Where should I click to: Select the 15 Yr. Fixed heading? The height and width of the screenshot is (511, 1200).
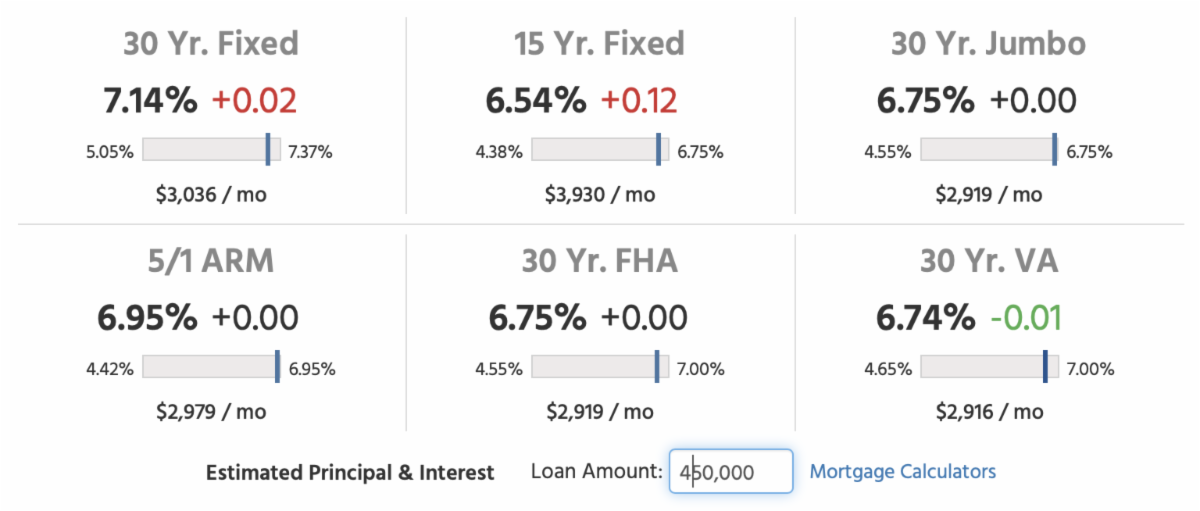pyautogui.click(x=599, y=44)
